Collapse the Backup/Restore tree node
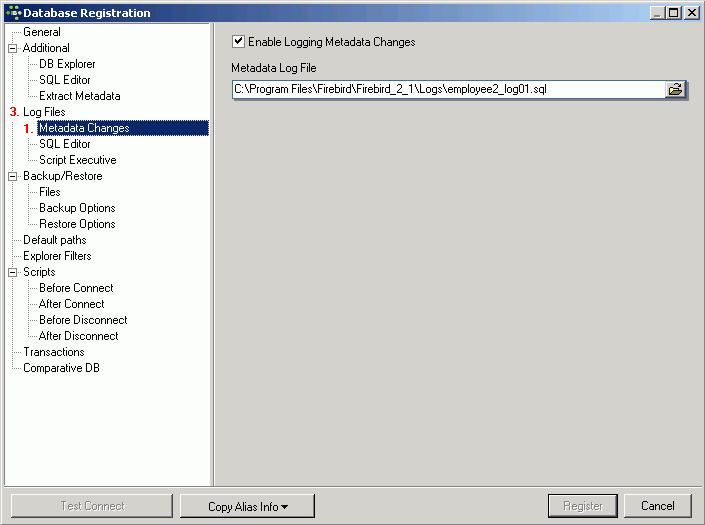Viewport: 705px width, 525px height. pos(13,176)
